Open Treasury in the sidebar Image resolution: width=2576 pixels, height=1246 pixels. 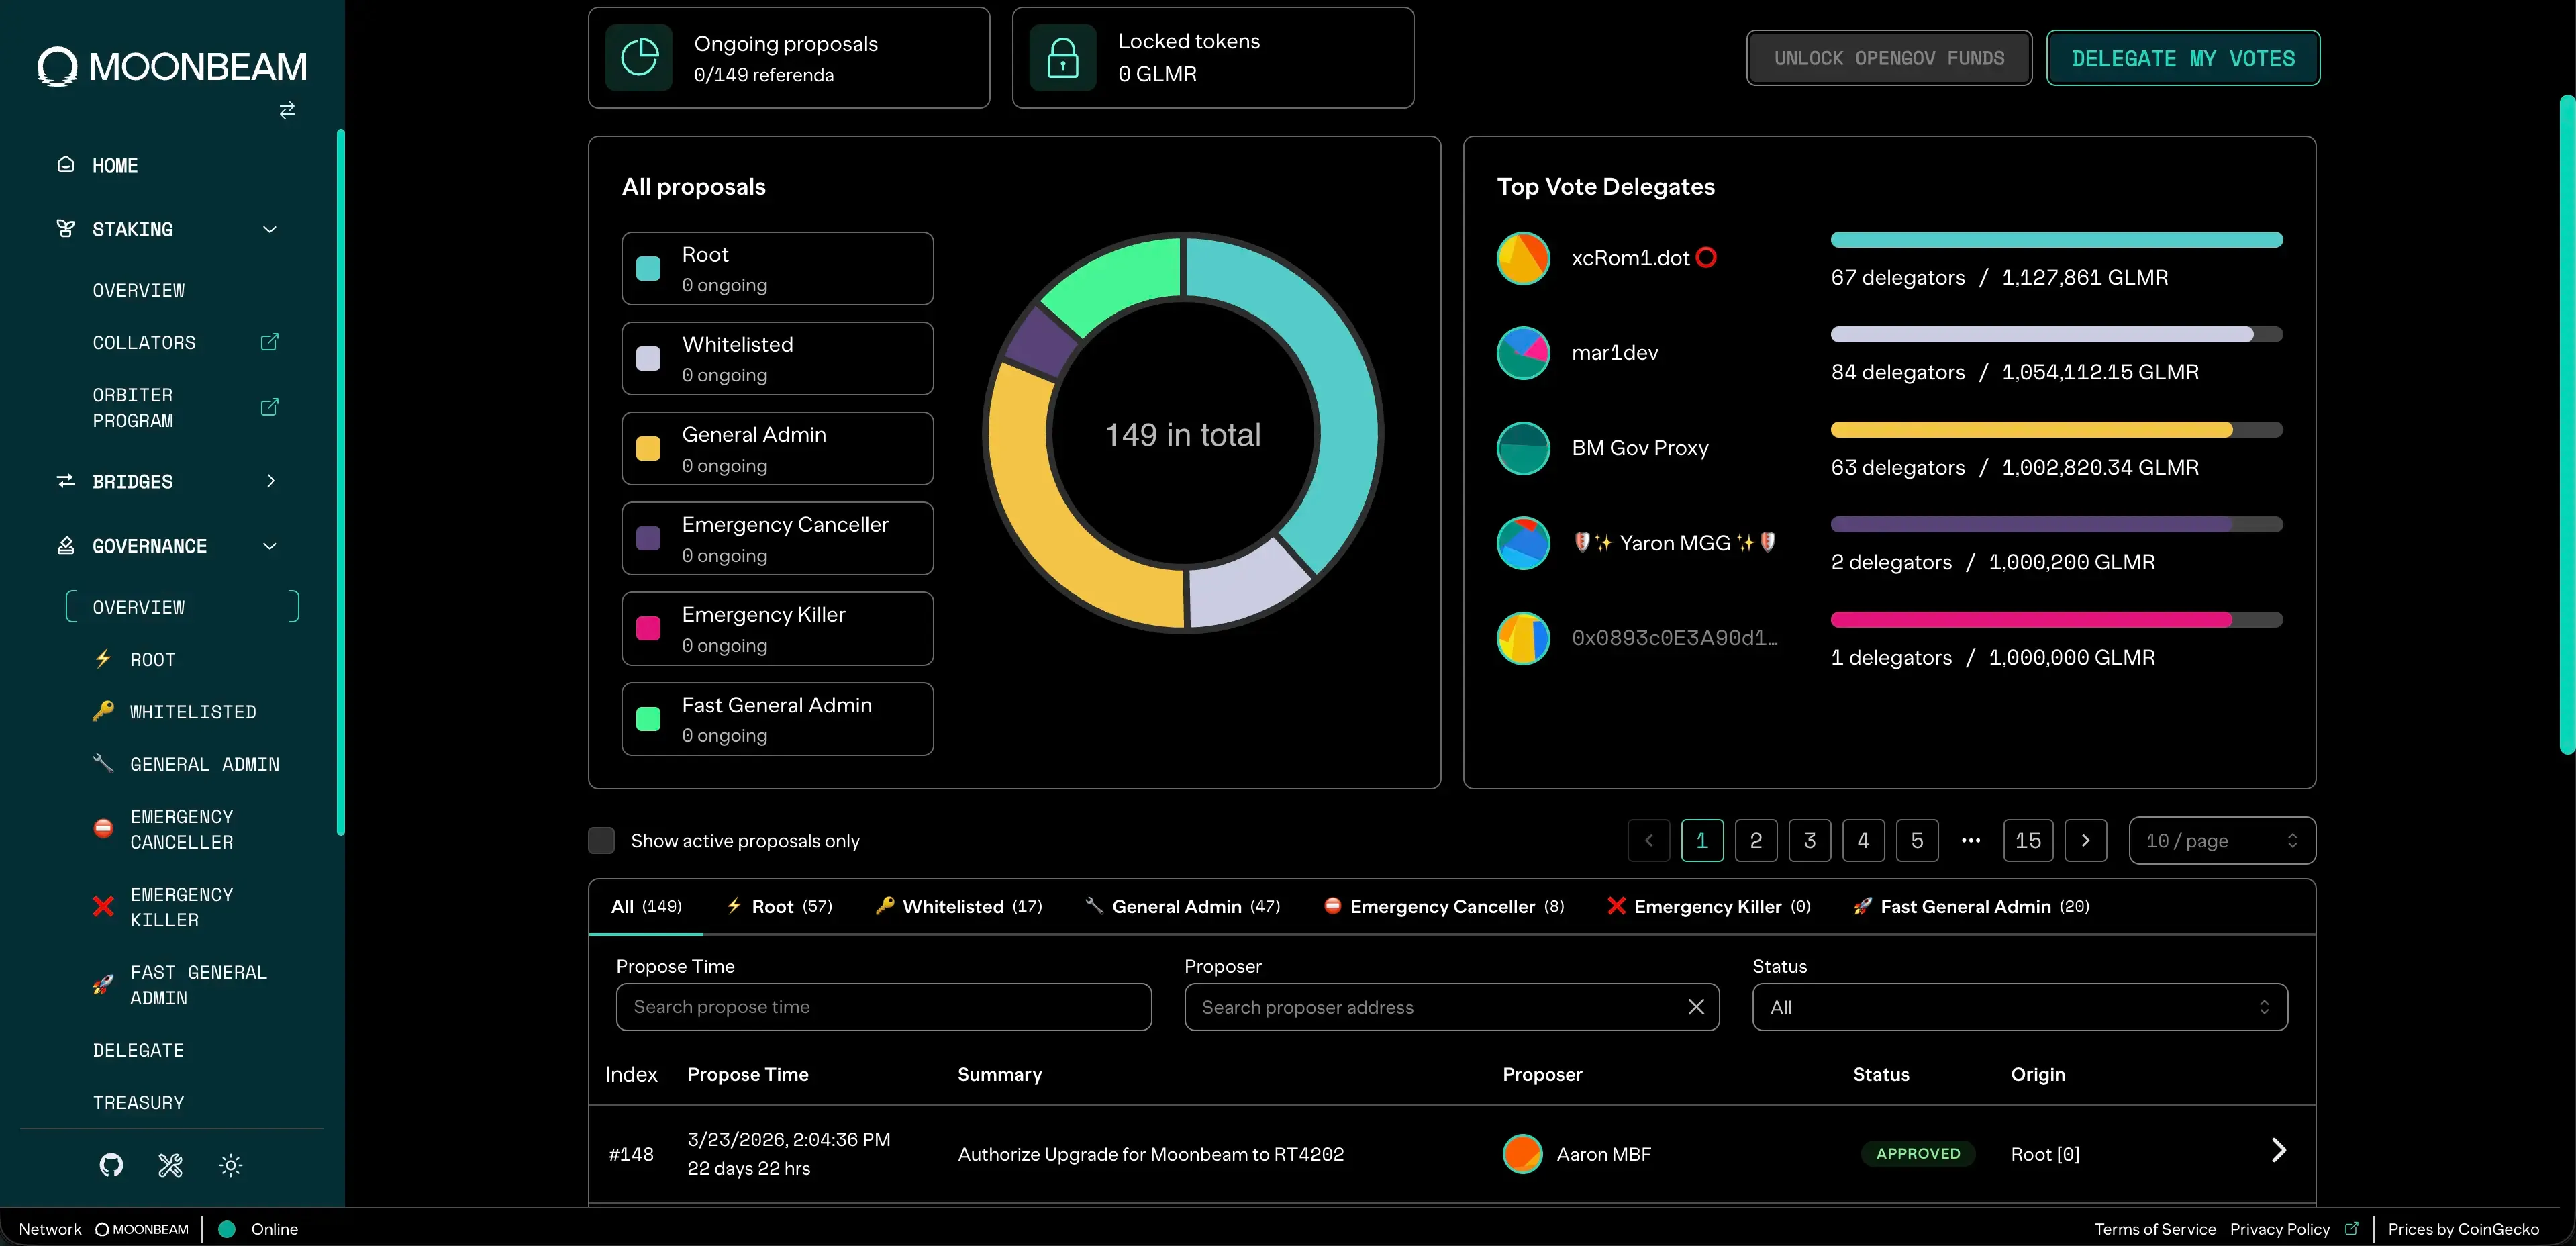138,1102
